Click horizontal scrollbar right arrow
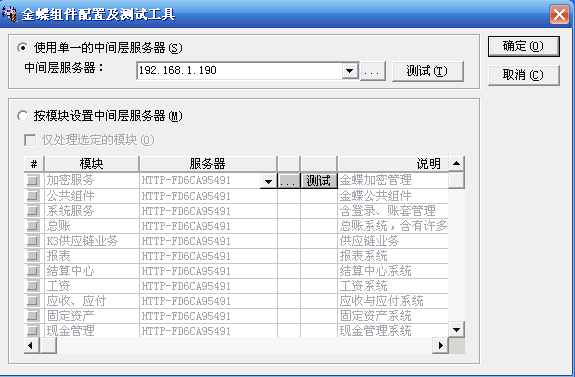 click(x=440, y=345)
